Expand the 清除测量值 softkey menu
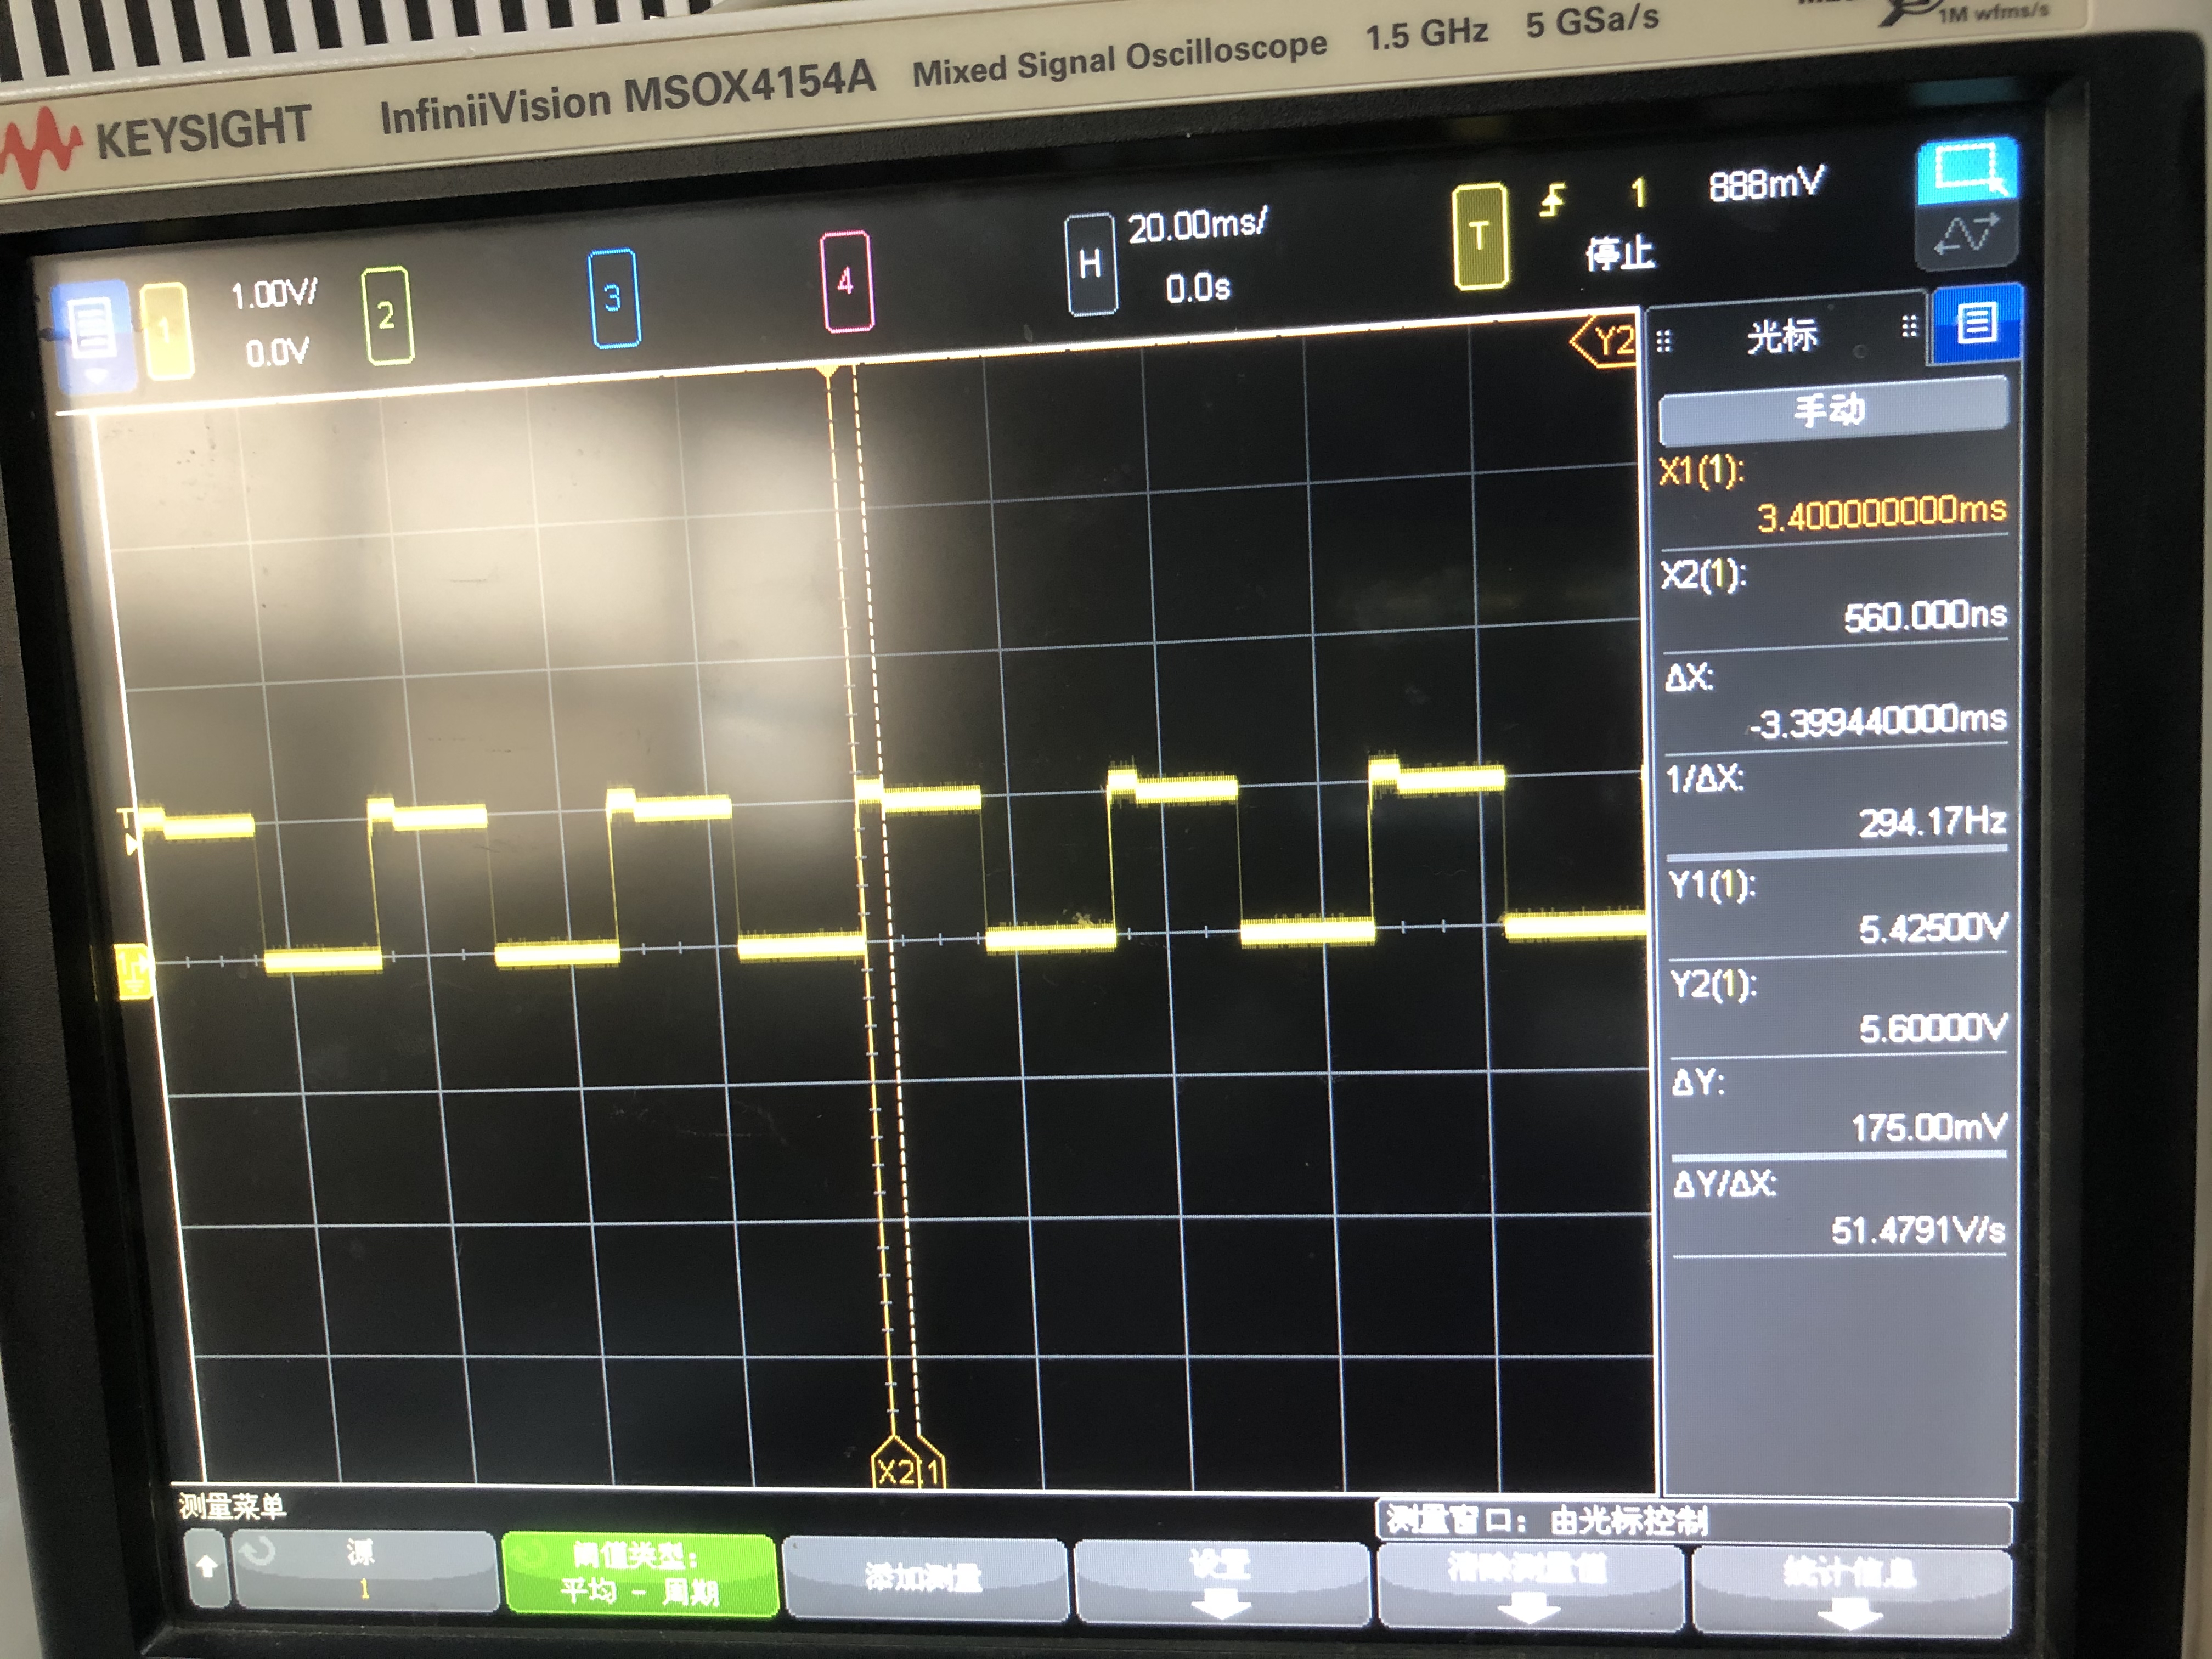This screenshot has width=2212, height=1659. pos(1528,1584)
